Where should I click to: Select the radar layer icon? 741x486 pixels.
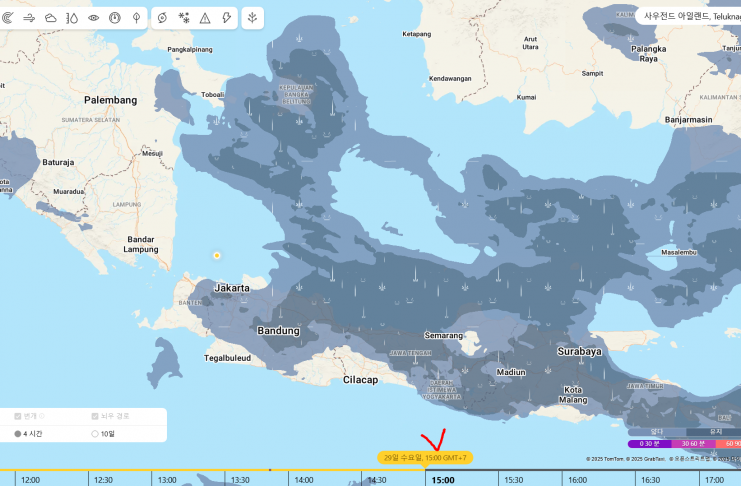(8, 17)
